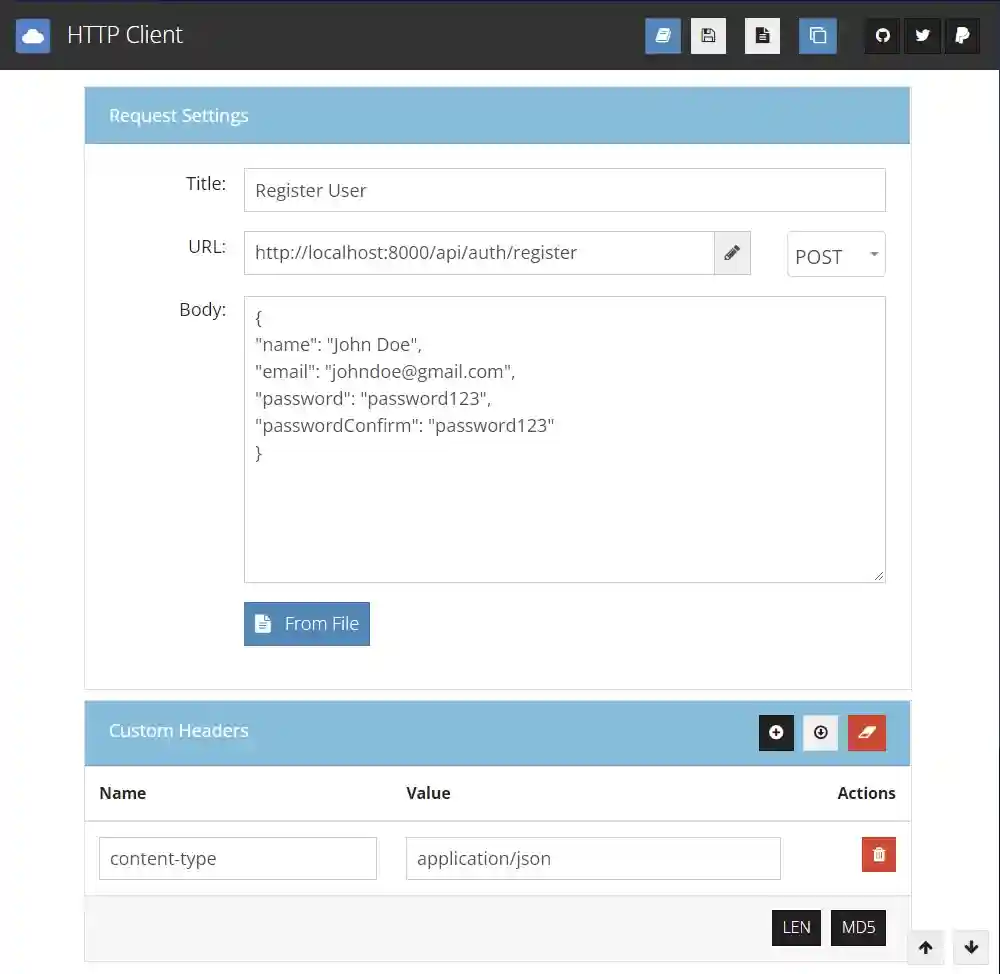Click the LEN button at the bottom
The height and width of the screenshot is (974, 1000).
[796, 927]
